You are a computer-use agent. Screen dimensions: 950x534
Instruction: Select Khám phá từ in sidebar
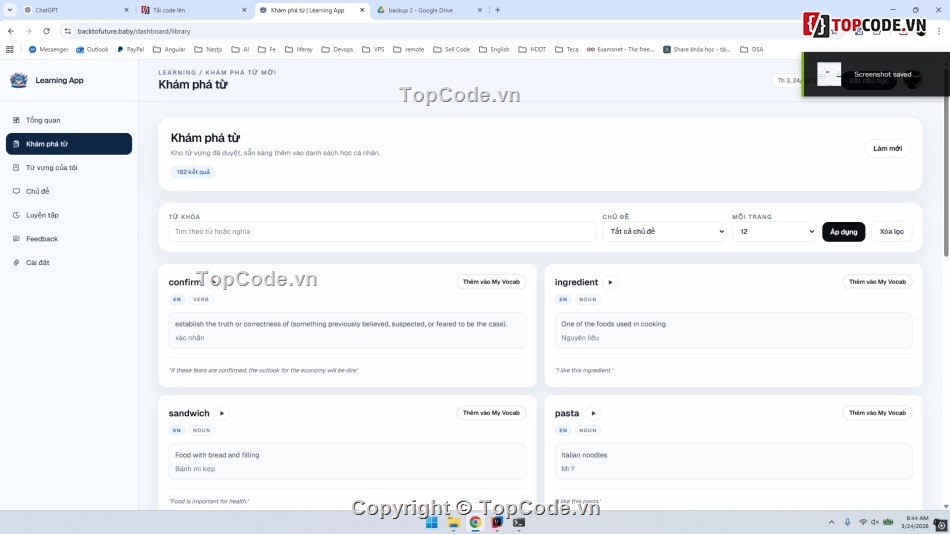[68, 144]
